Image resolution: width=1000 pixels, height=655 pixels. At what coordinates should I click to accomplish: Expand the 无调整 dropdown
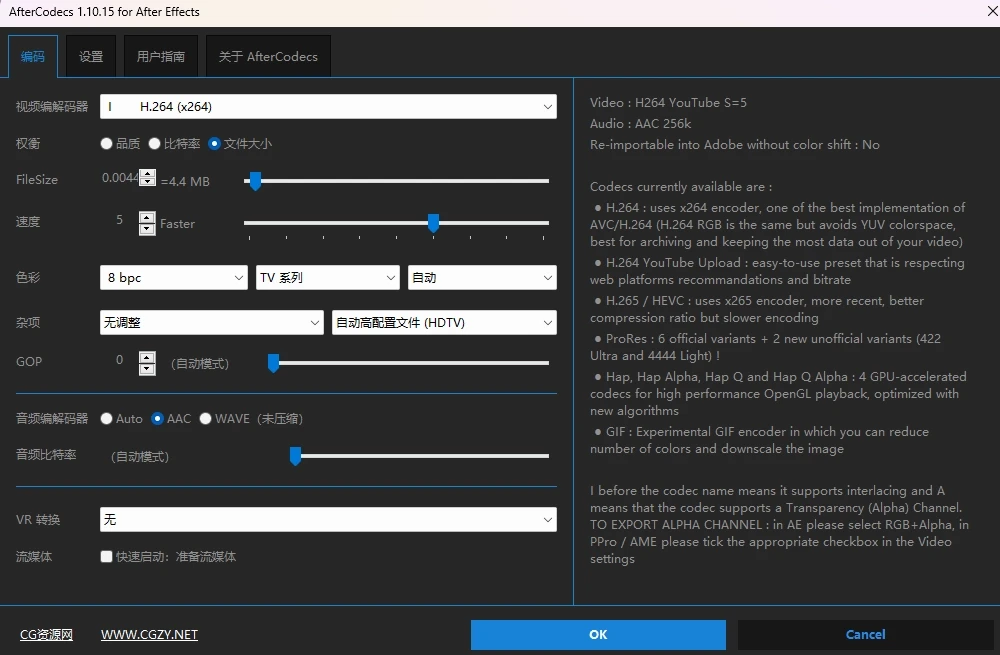click(x=212, y=322)
